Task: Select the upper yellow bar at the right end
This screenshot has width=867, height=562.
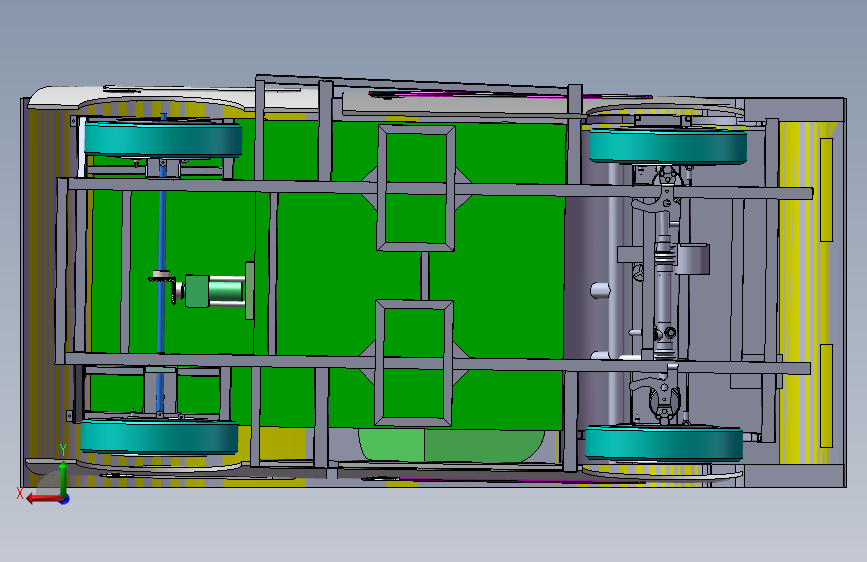Action: [826, 190]
